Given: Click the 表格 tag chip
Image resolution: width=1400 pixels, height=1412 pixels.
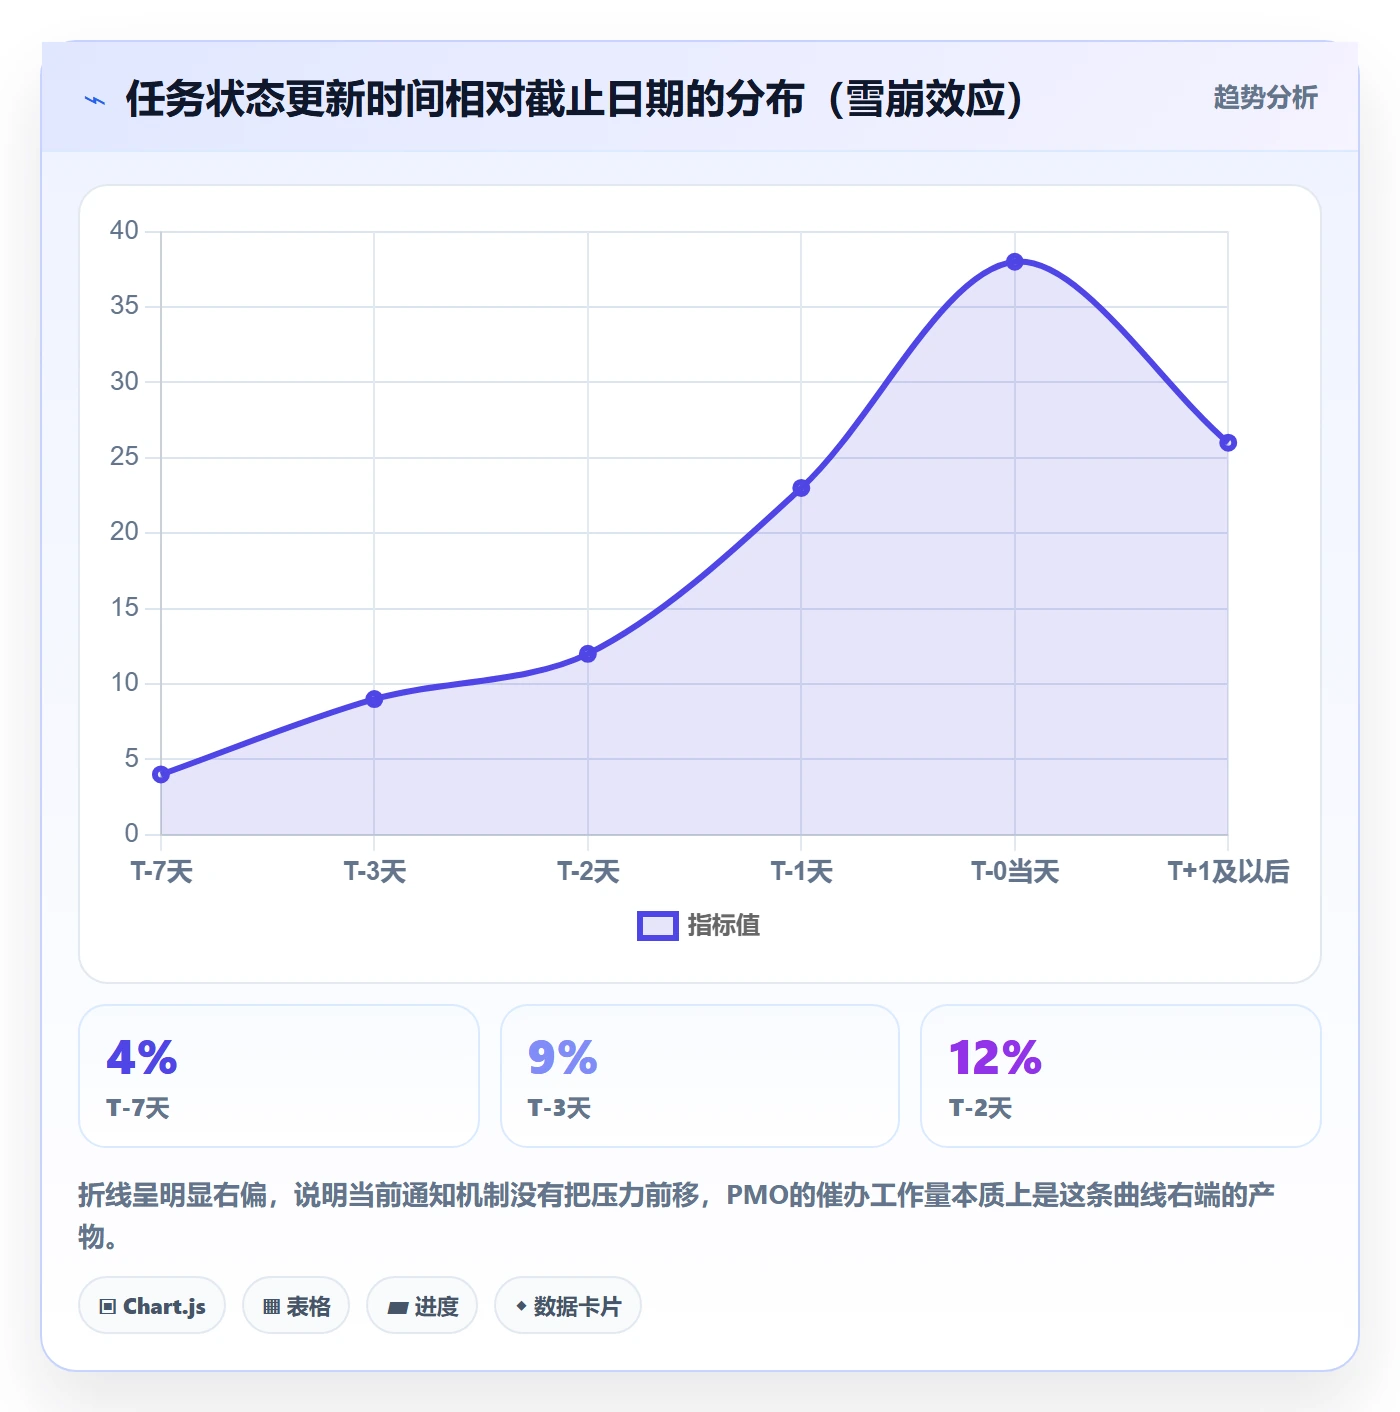Looking at the screenshot, I should coord(296,1306).
